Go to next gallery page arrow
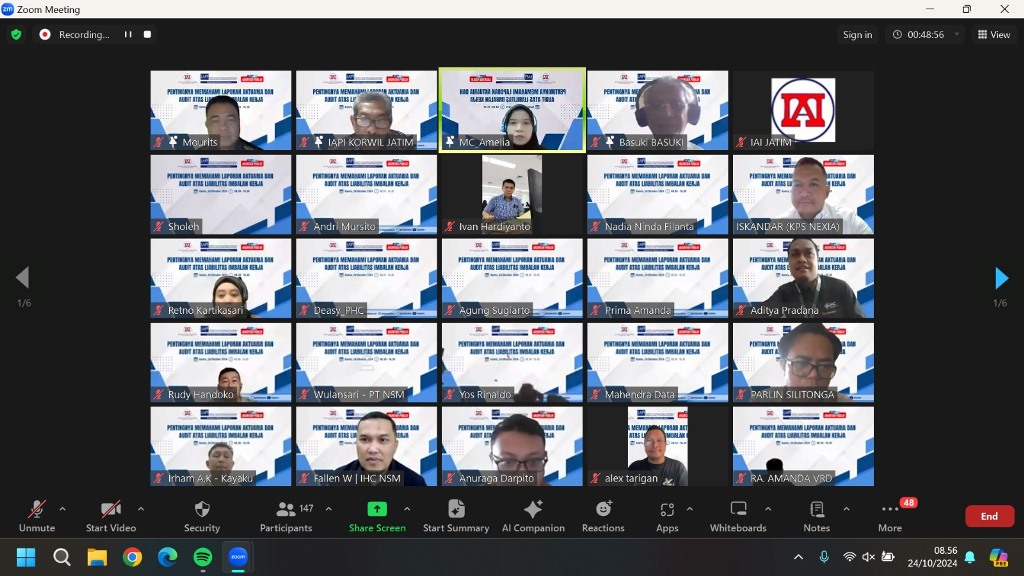The image size is (1024, 576). pos(1001,278)
